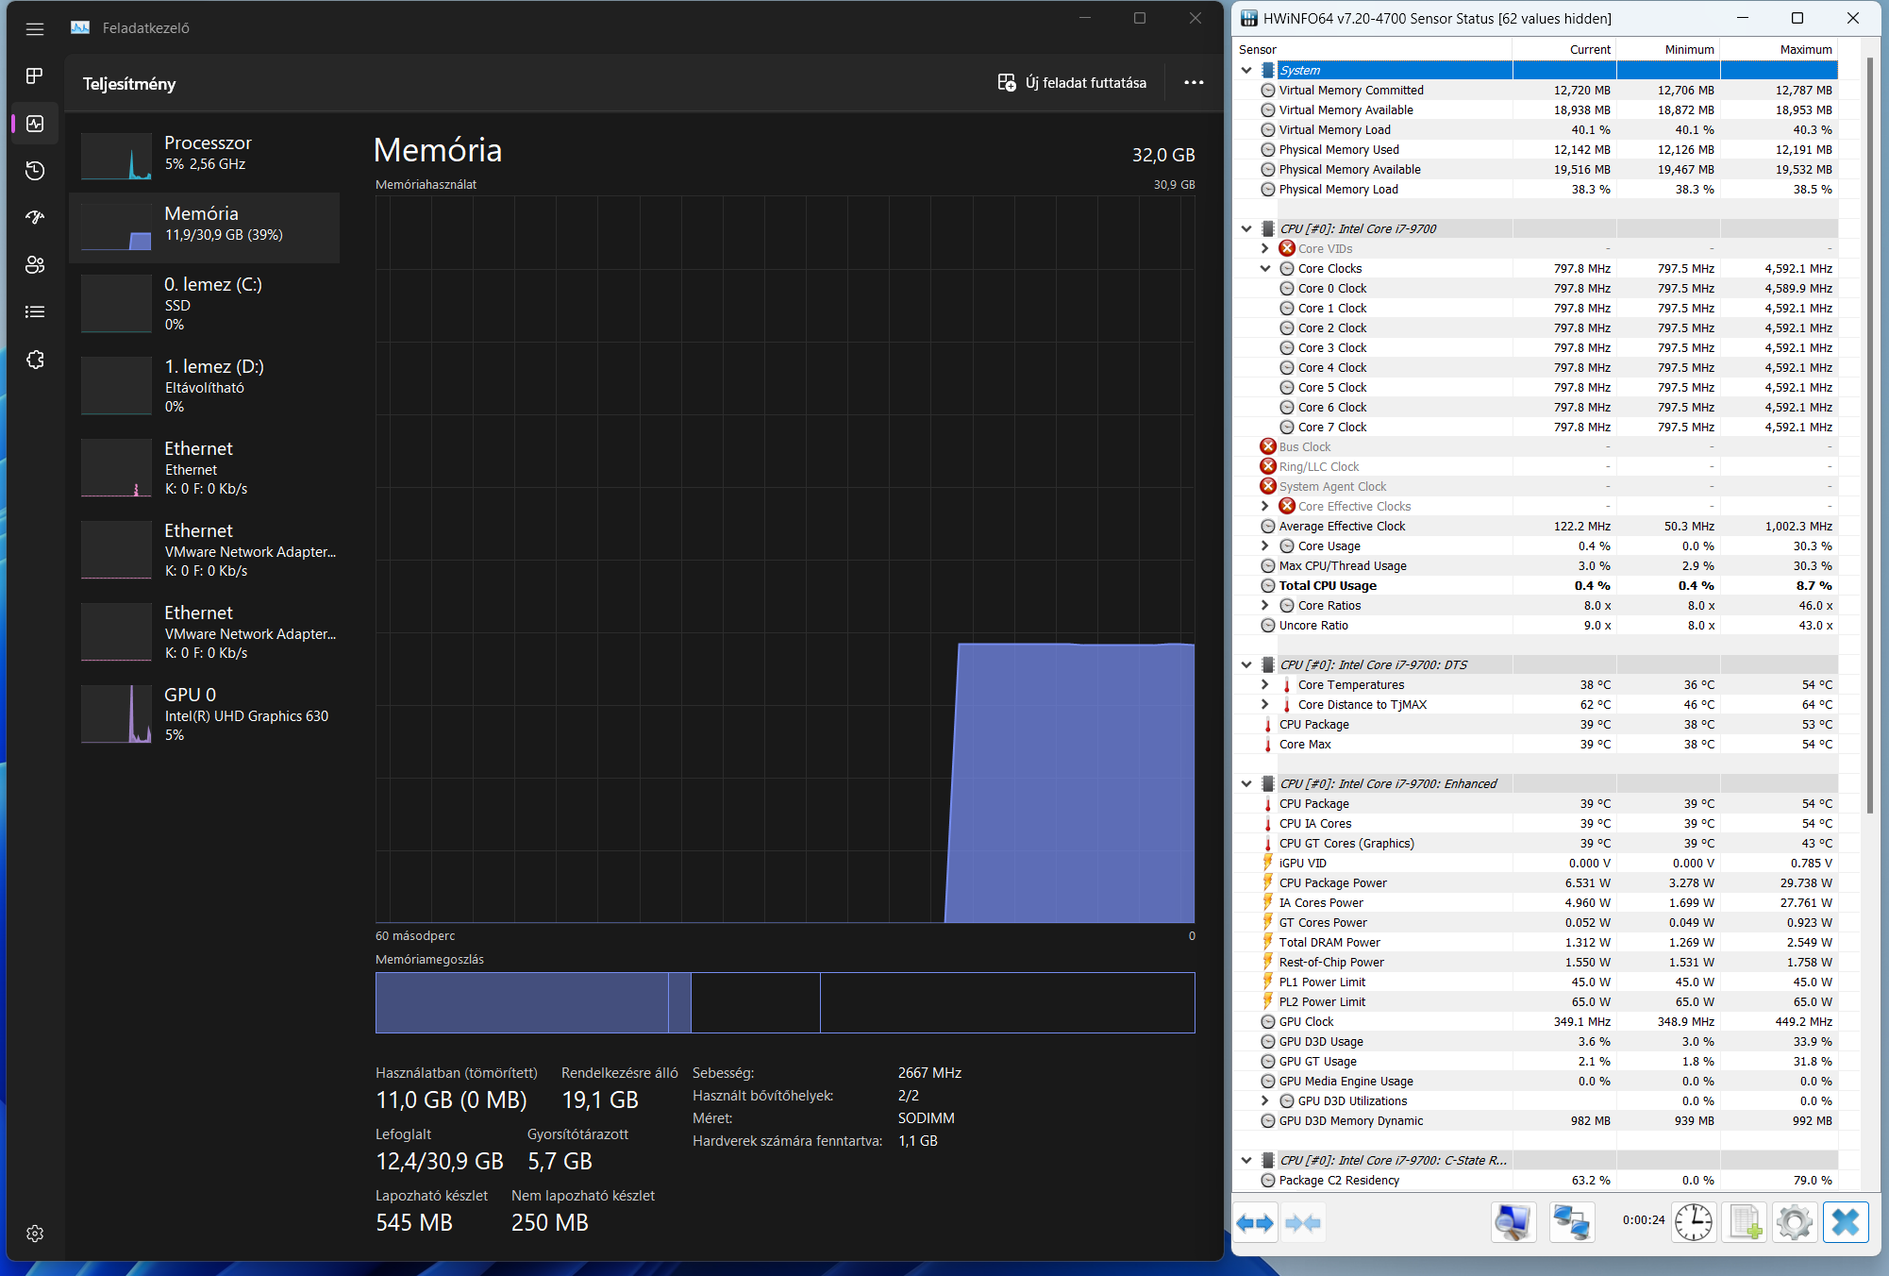Click HWiNFO remote monitor icon

pos(1513,1223)
